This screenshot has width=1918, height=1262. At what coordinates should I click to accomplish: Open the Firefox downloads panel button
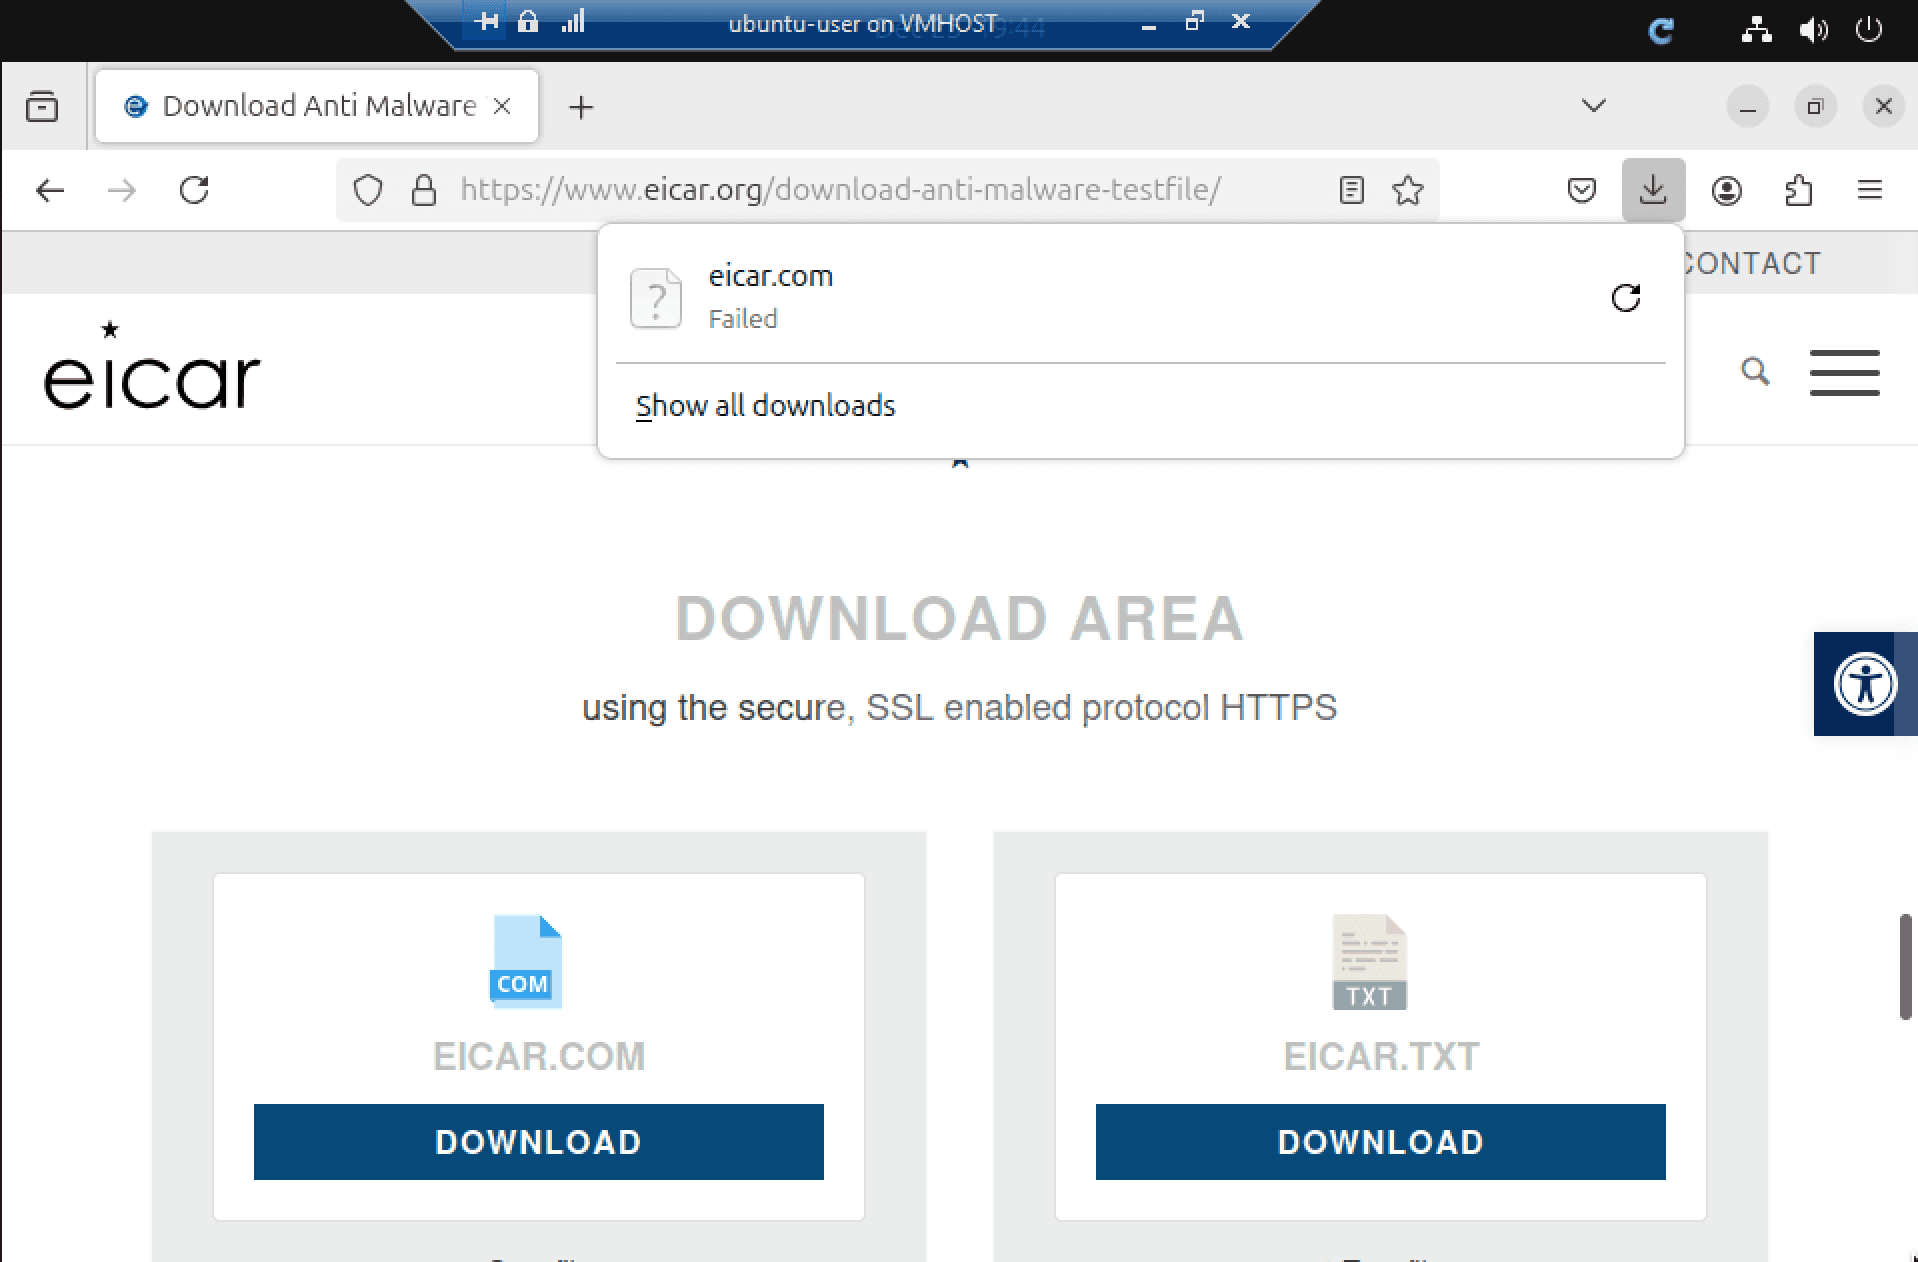click(1653, 190)
